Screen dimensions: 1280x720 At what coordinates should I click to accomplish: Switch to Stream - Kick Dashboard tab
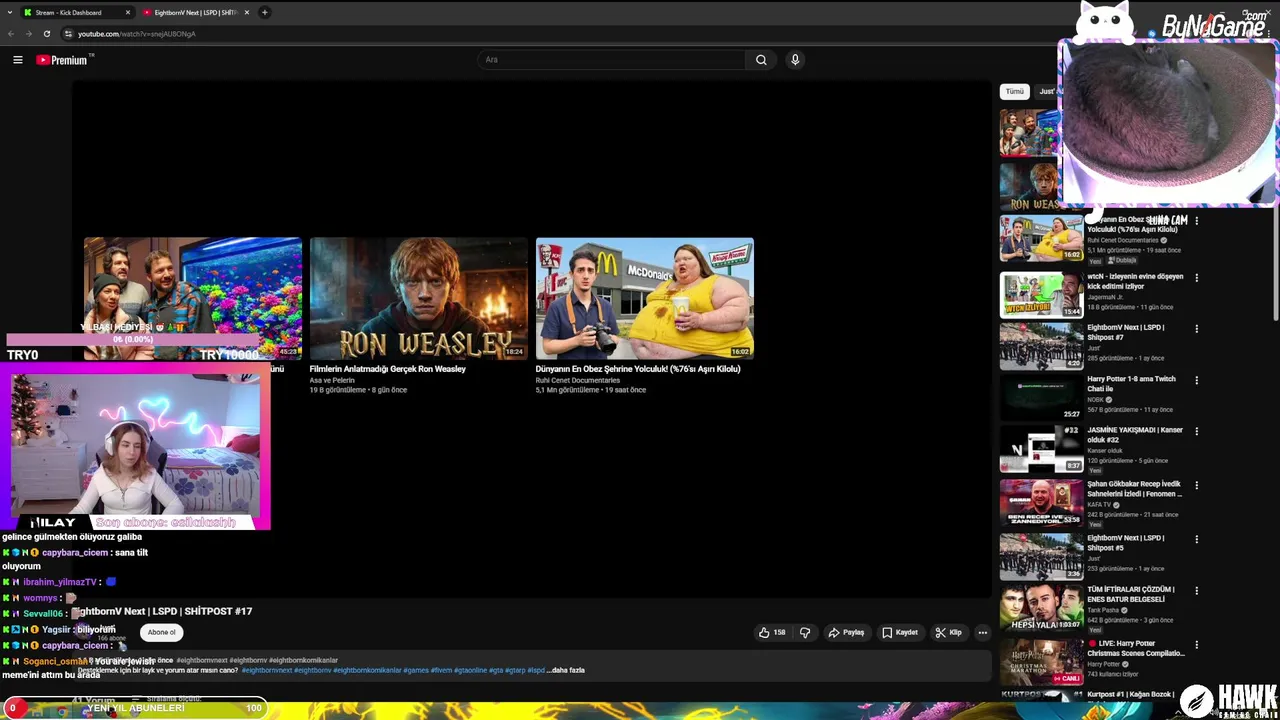pyautogui.click(x=78, y=13)
